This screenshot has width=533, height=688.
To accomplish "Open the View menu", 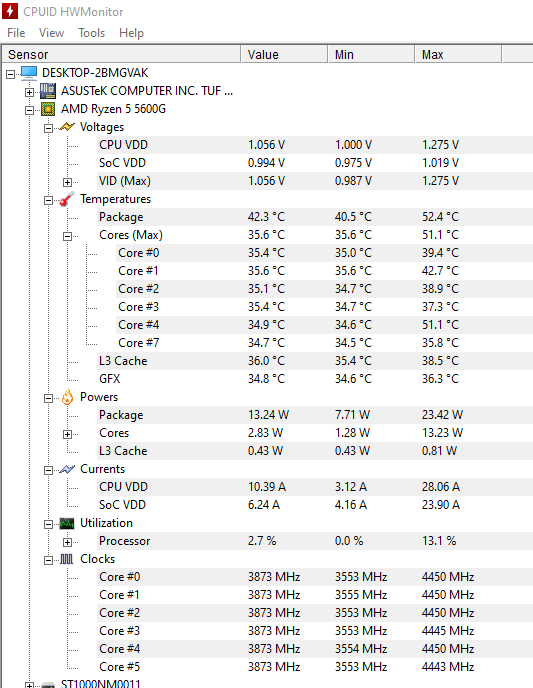I will coord(51,33).
